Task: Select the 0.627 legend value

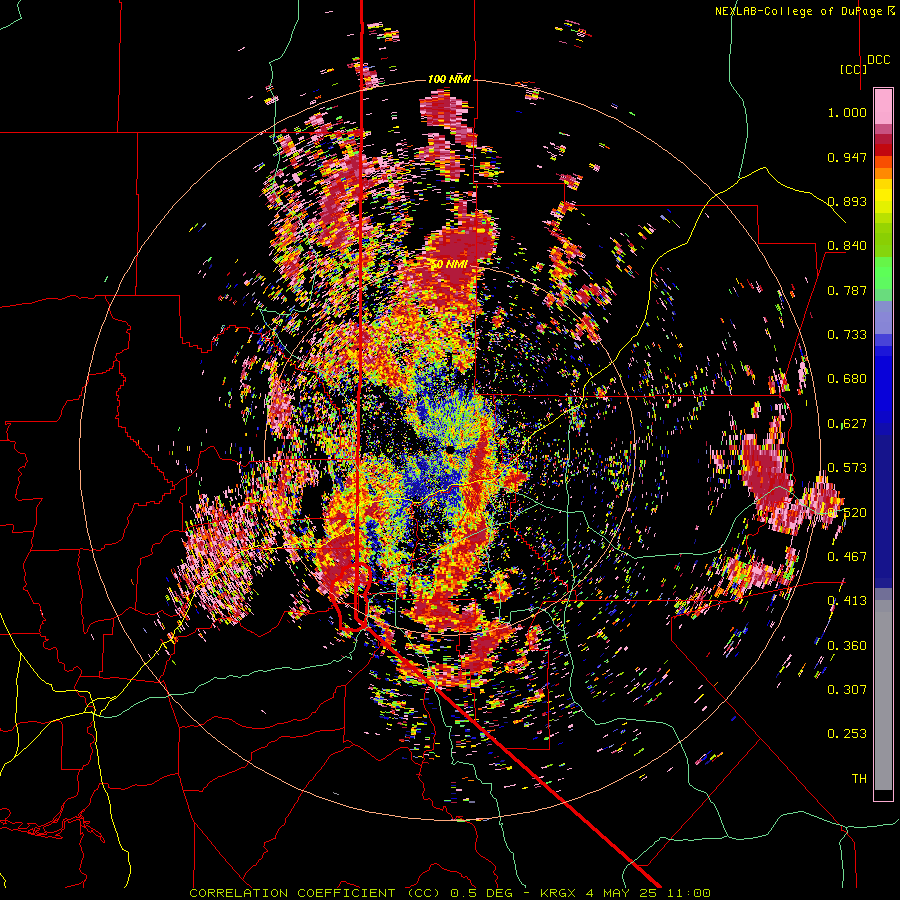Action: 847,424
